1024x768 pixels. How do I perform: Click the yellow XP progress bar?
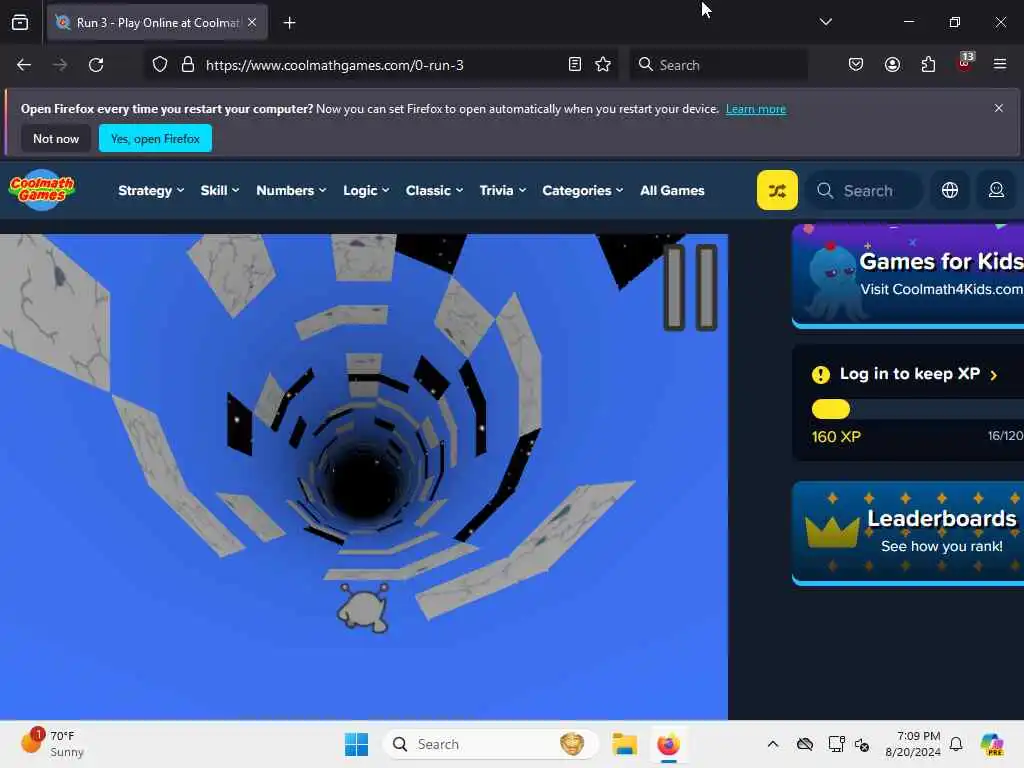[831, 409]
